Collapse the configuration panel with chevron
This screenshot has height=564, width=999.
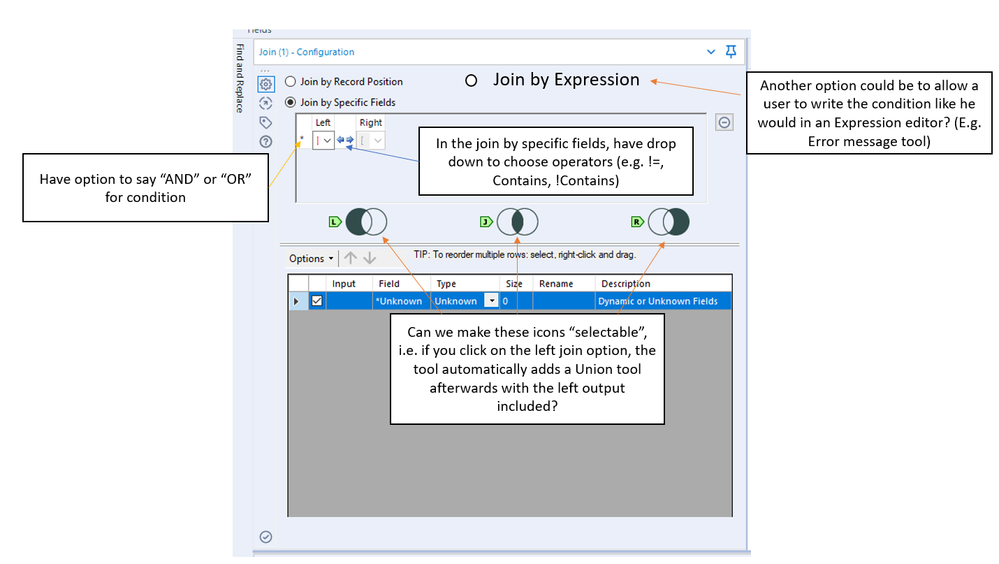(x=711, y=52)
